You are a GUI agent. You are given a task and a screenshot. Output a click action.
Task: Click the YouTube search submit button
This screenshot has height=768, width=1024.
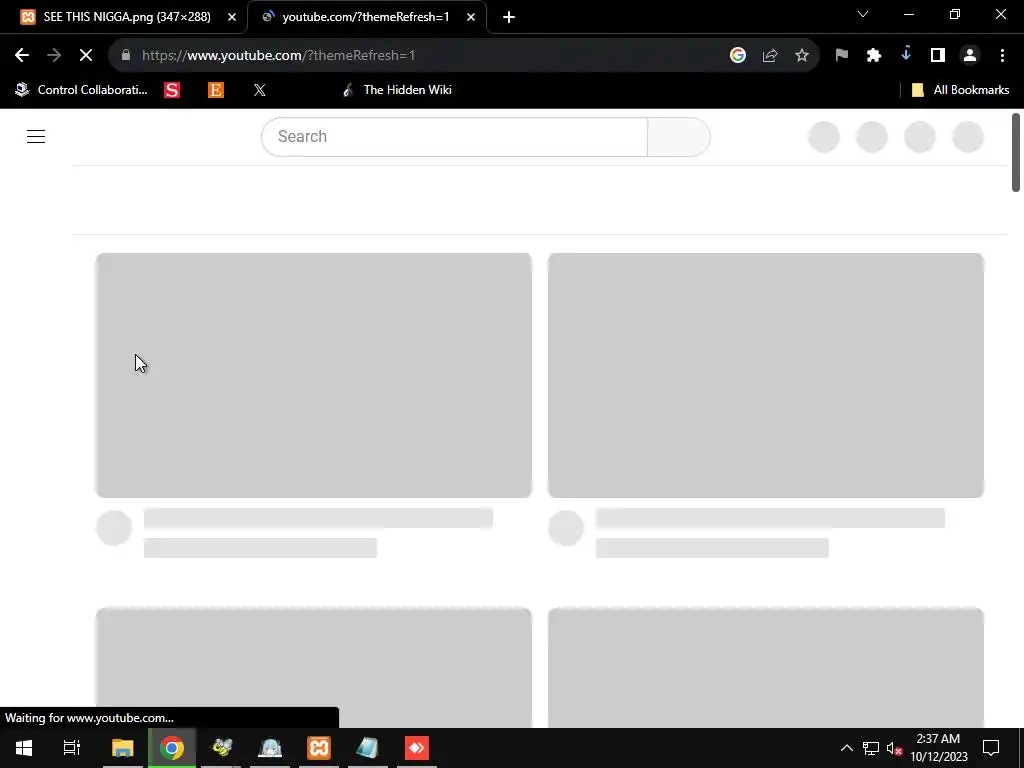click(x=679, y=136)
